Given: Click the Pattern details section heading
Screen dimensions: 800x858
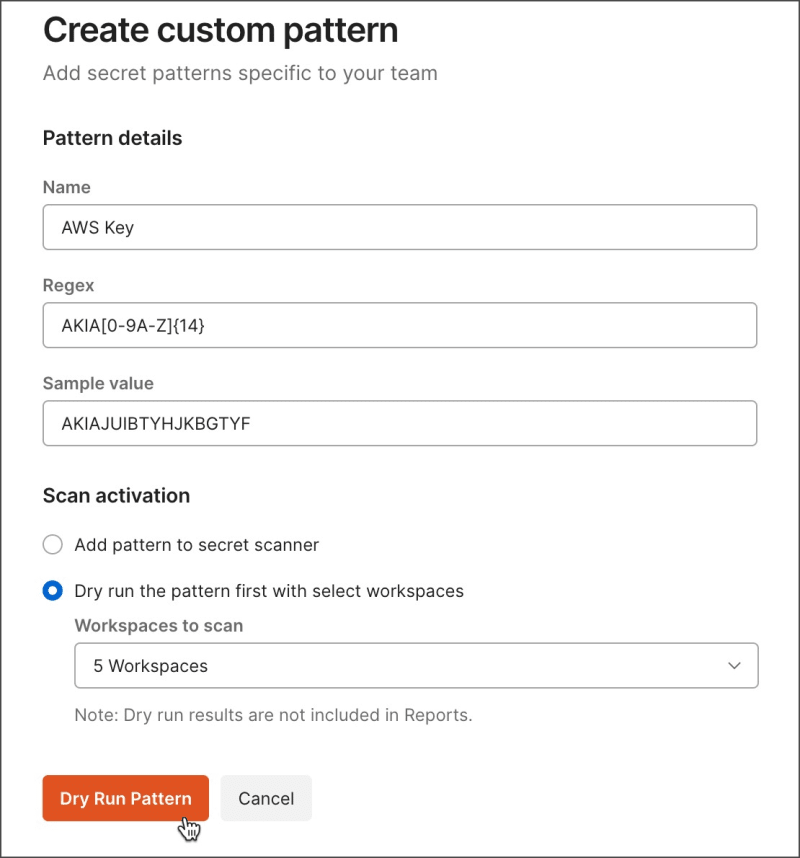Looking at the screenshot, I should (112, 138).
